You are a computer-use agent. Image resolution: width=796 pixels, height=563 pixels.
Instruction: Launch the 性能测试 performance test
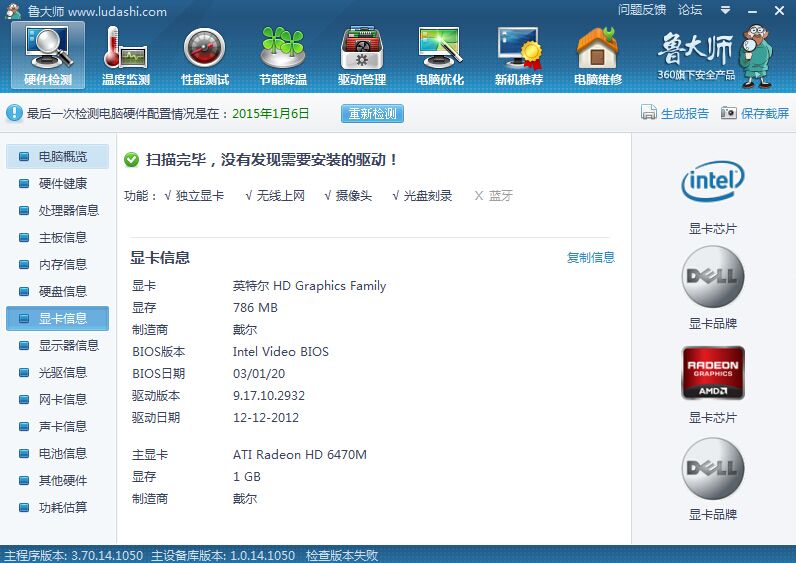click(x=205, y=56)
